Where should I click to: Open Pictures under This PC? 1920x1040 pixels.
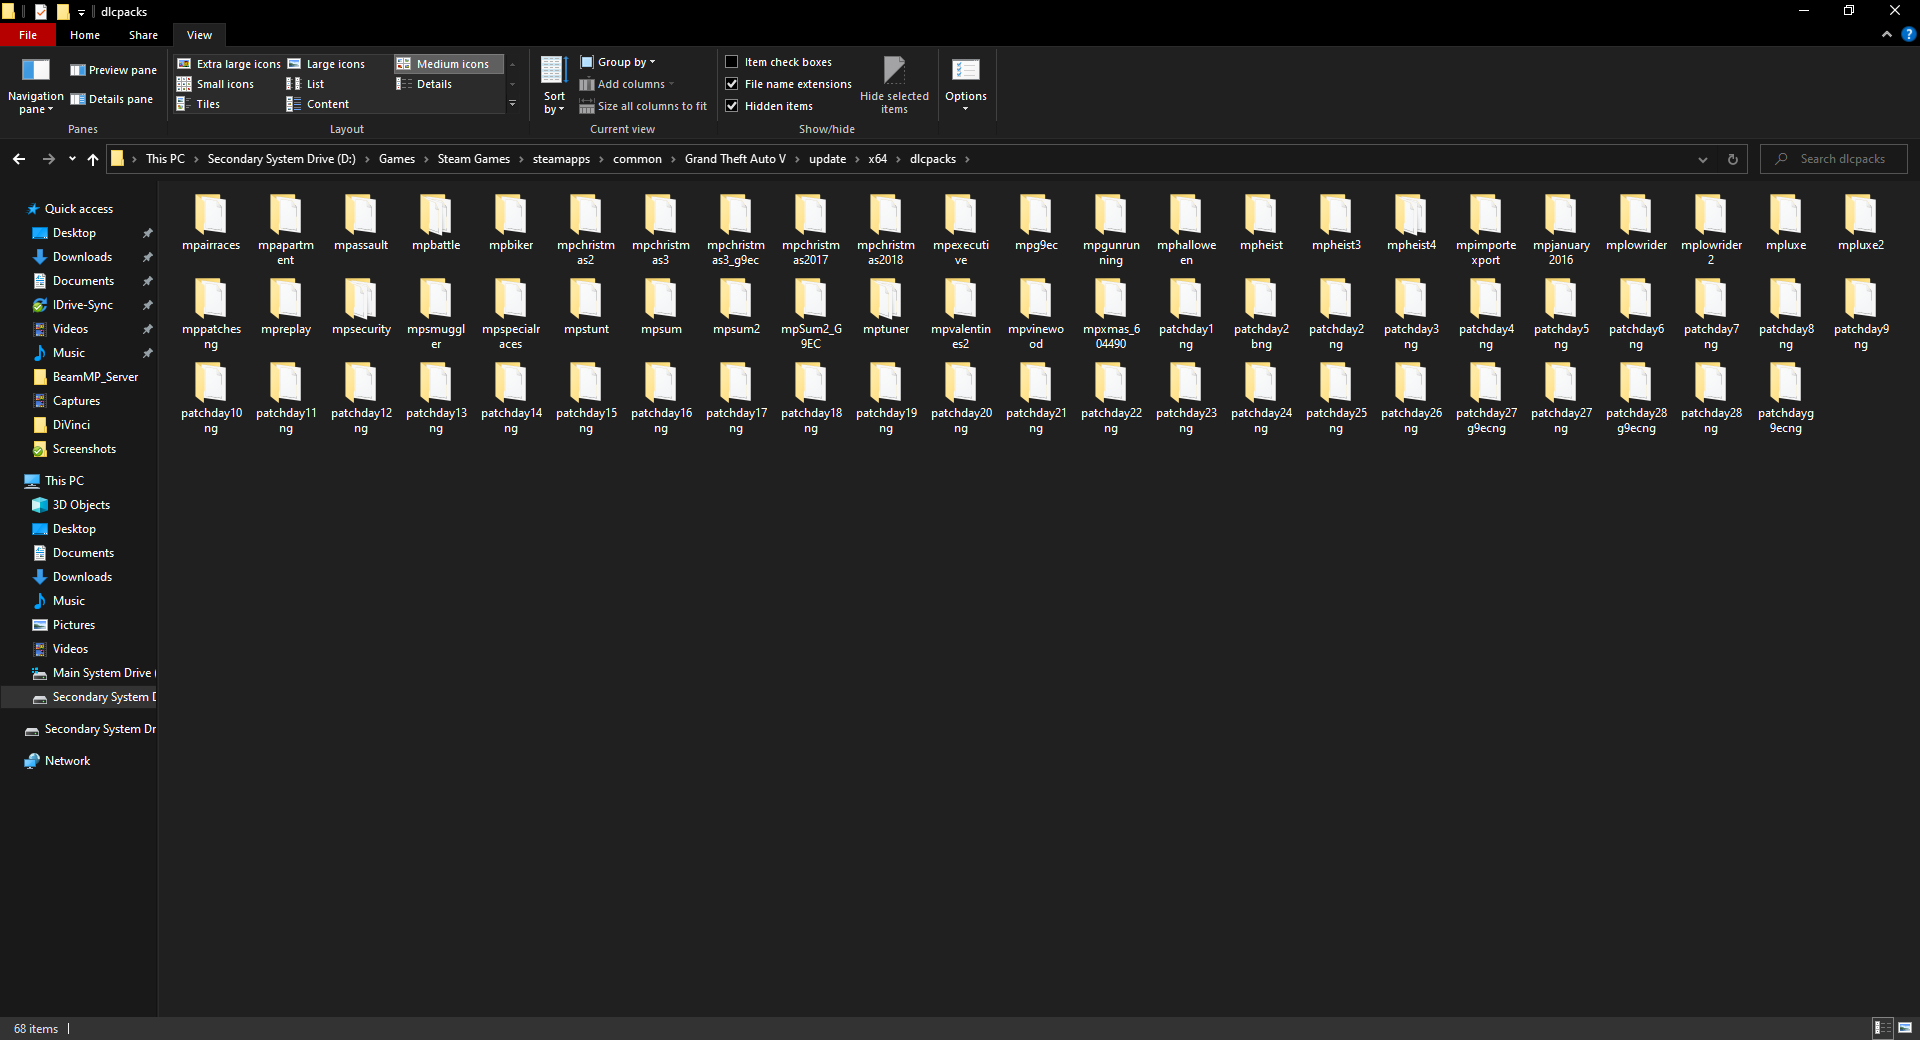click(74, 625)
